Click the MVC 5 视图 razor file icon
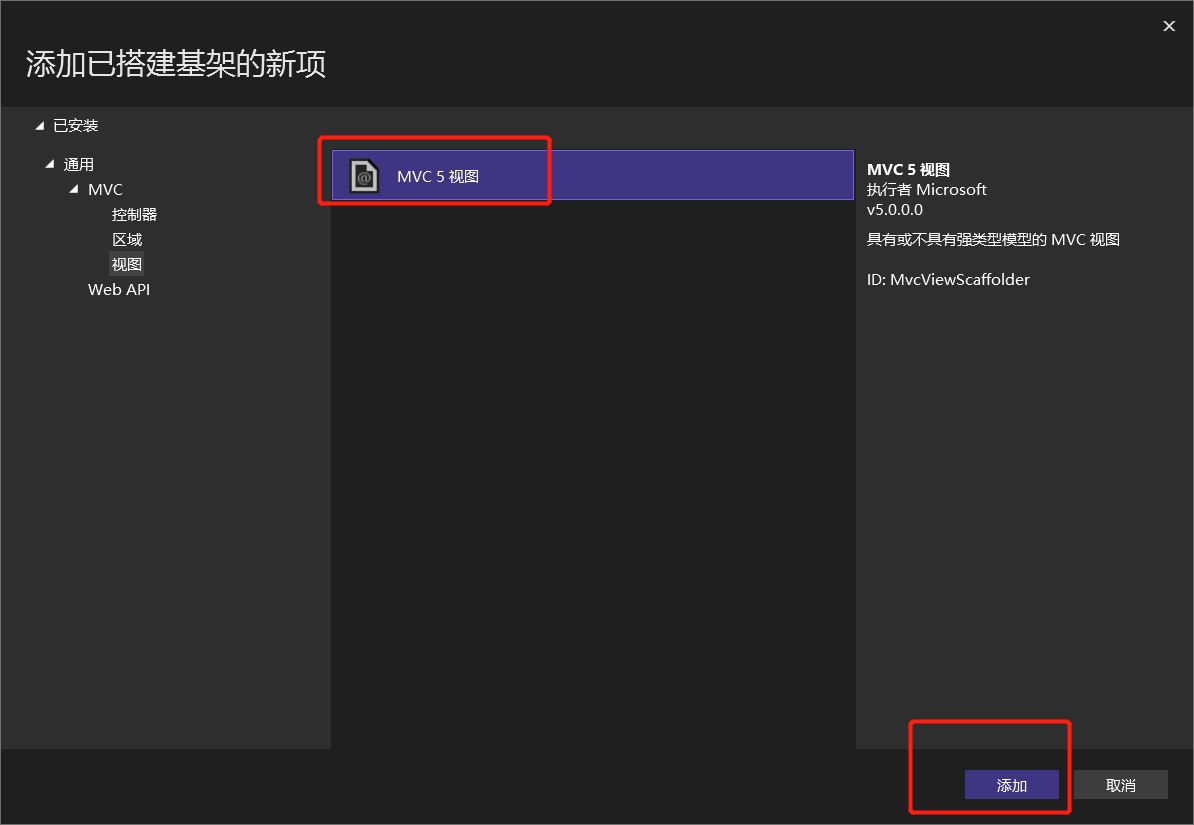 tap(364, 176)
